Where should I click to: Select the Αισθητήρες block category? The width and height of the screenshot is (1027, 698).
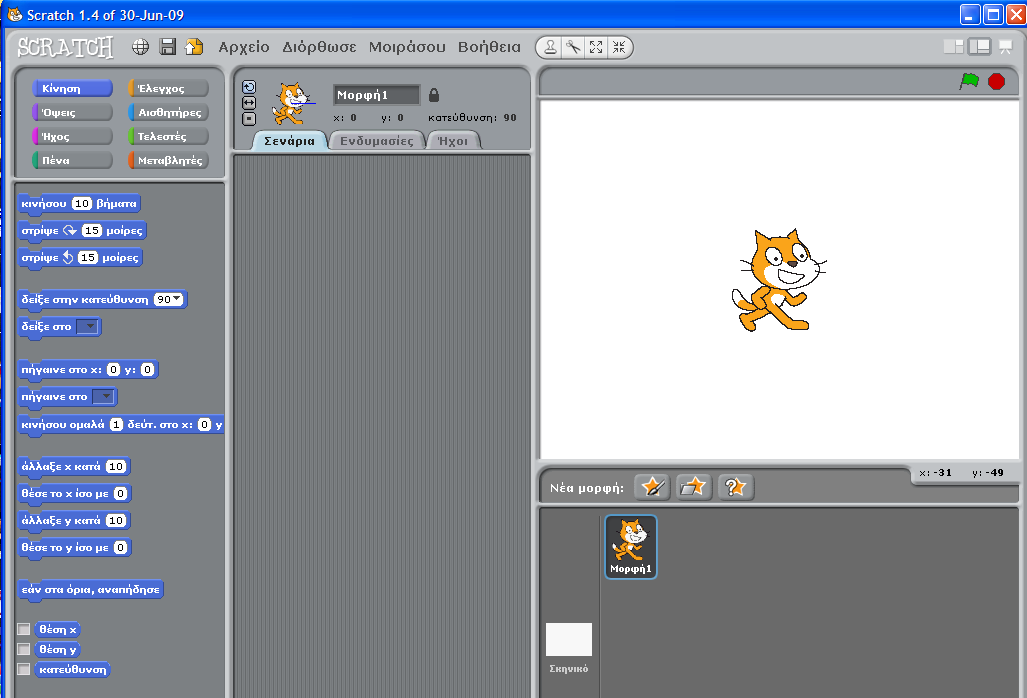168,112
